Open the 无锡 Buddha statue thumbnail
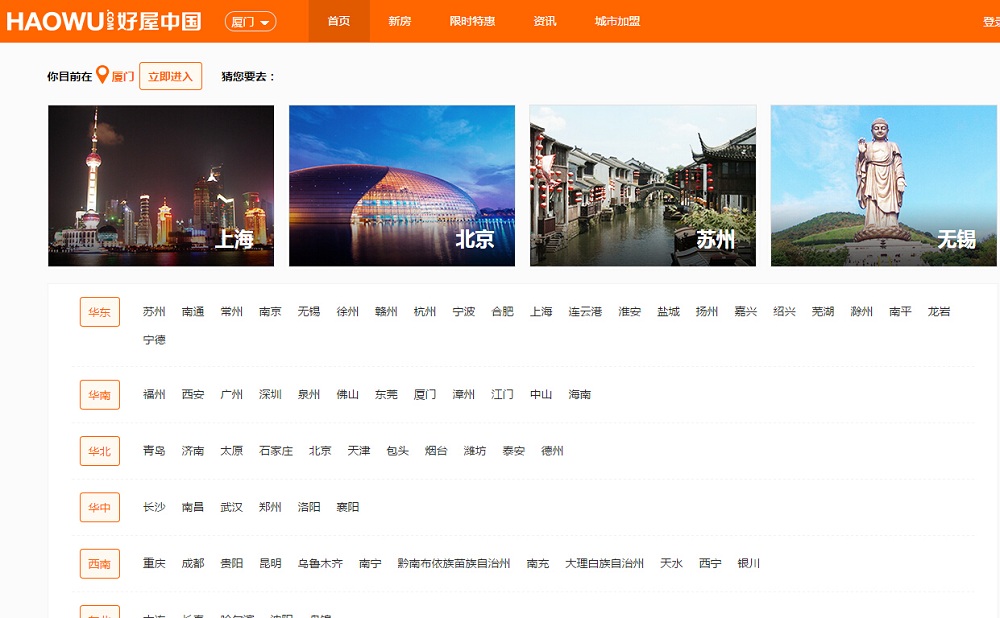This screenshot has width=1000, height=618. (x=883, y=186)
